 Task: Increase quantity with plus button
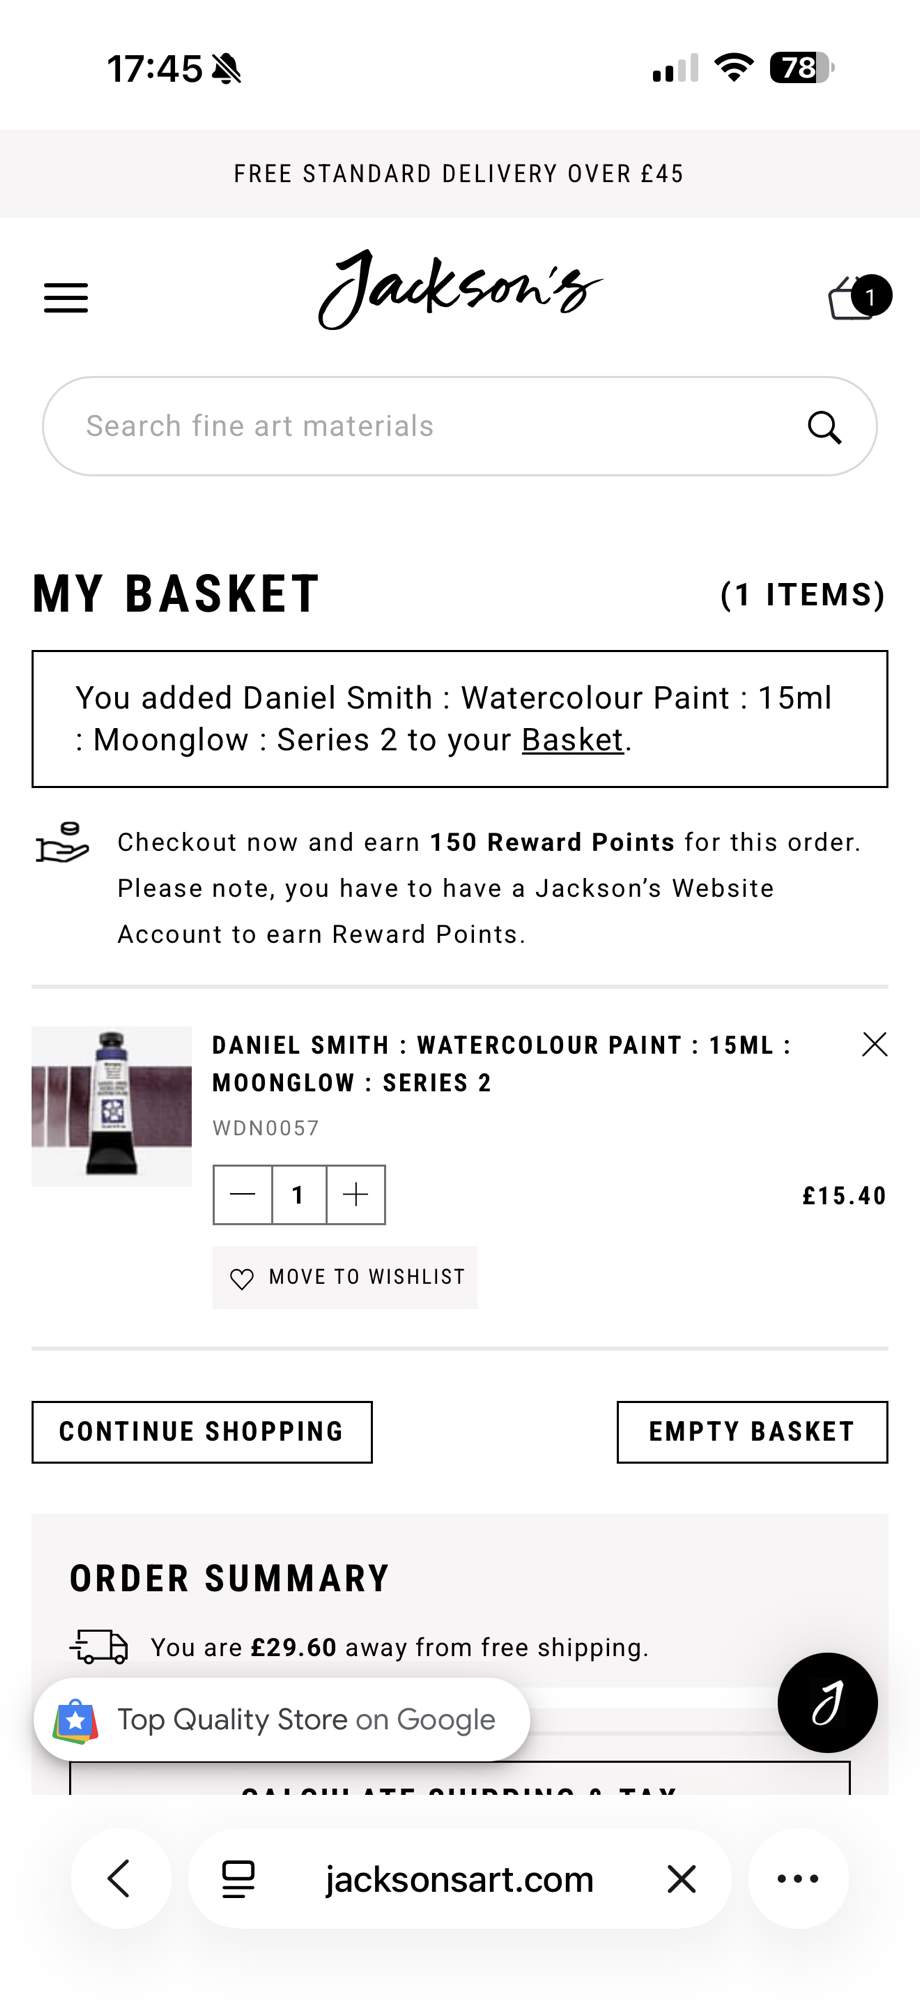(x=356, y=1195)
